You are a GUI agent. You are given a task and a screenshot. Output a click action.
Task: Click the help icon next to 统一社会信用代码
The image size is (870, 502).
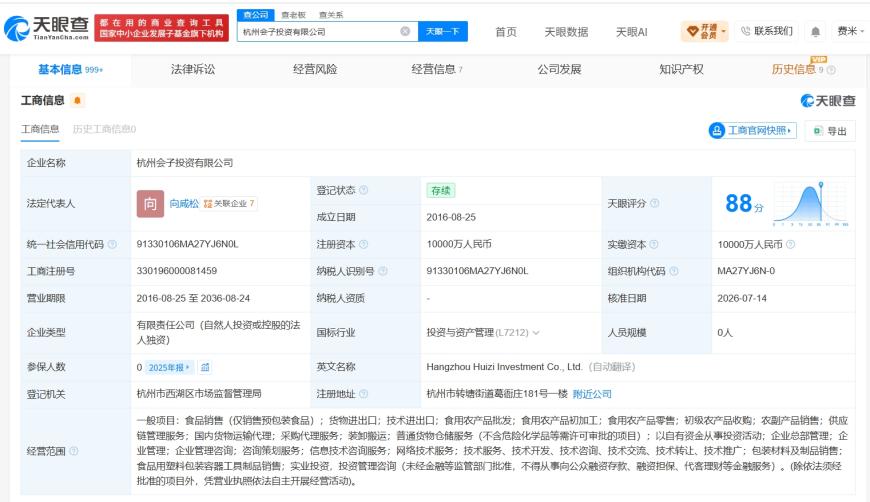(113, 244)
